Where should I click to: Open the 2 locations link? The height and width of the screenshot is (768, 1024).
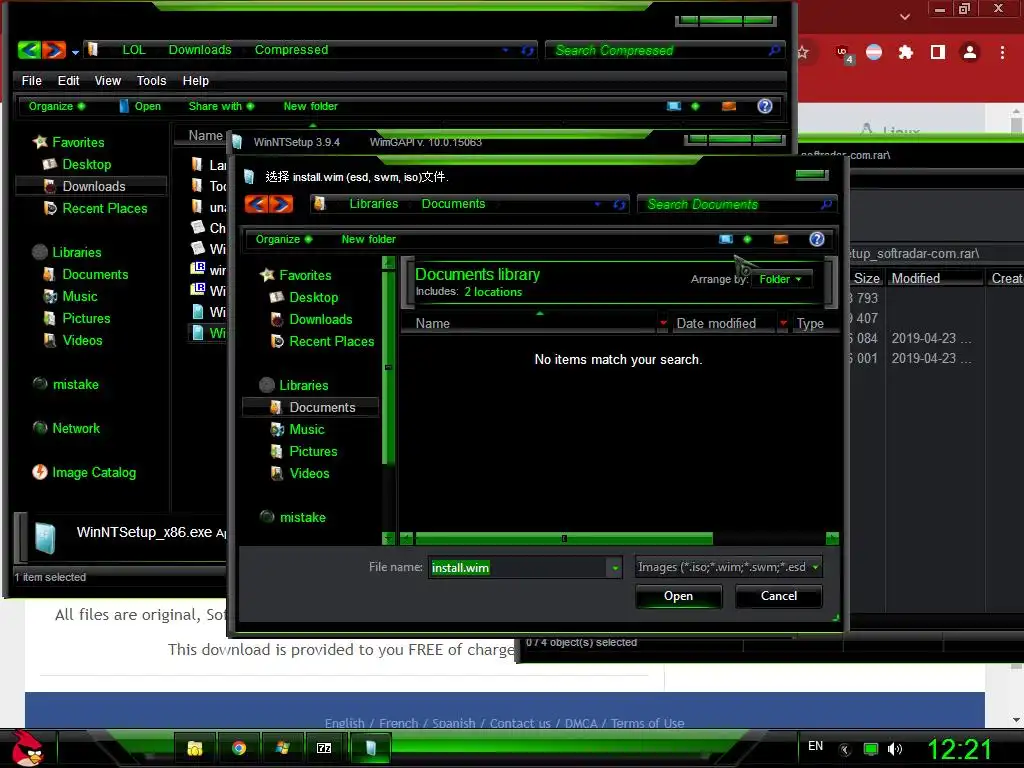pyautogui.click(x=493, y=292)
